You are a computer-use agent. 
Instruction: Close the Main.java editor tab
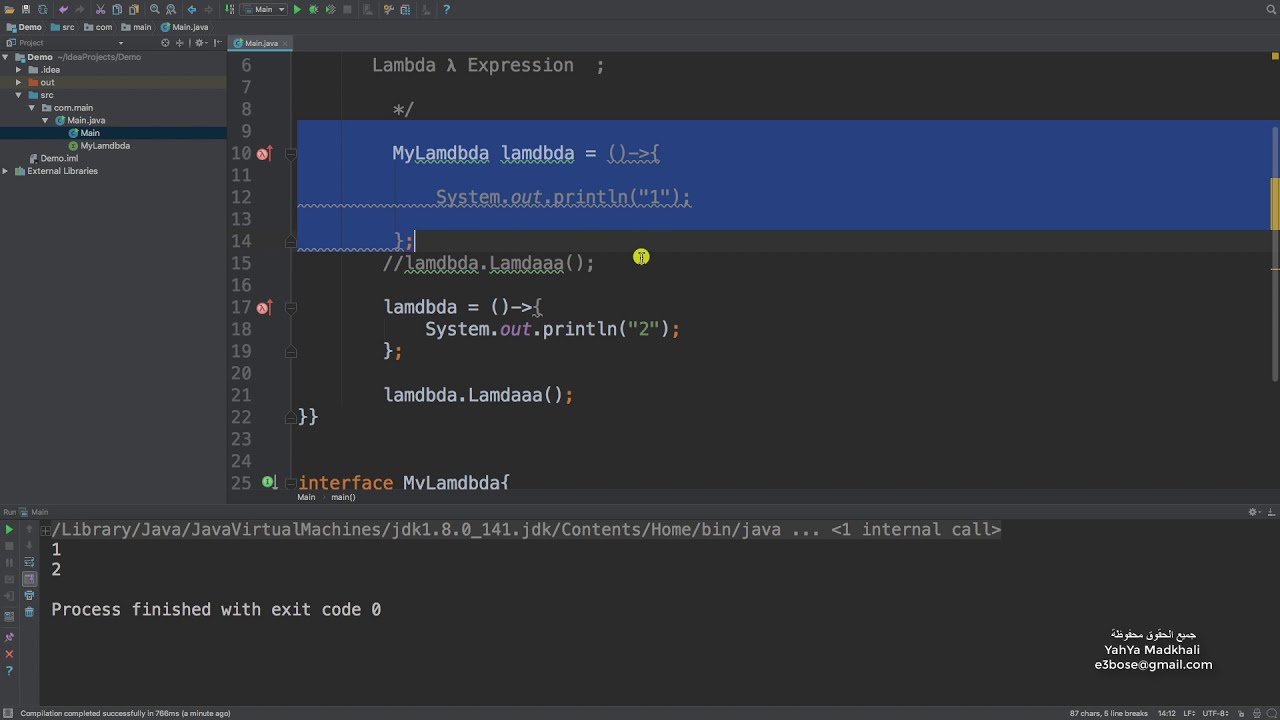pyautogui.click(x=285, y=43)
